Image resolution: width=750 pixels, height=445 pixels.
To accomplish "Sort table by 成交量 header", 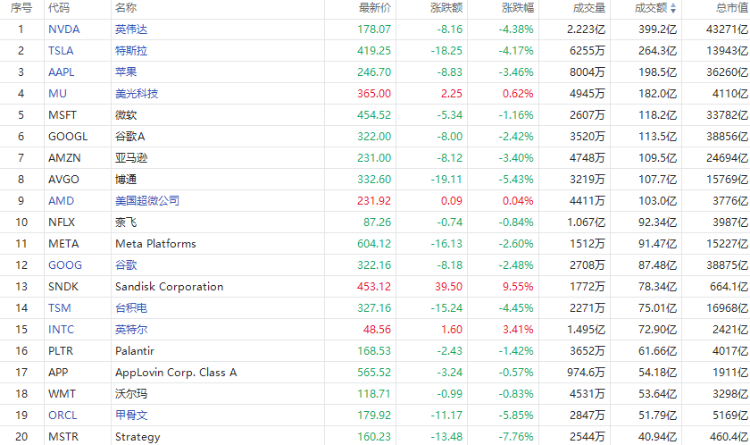I will [x=589, y=8].
